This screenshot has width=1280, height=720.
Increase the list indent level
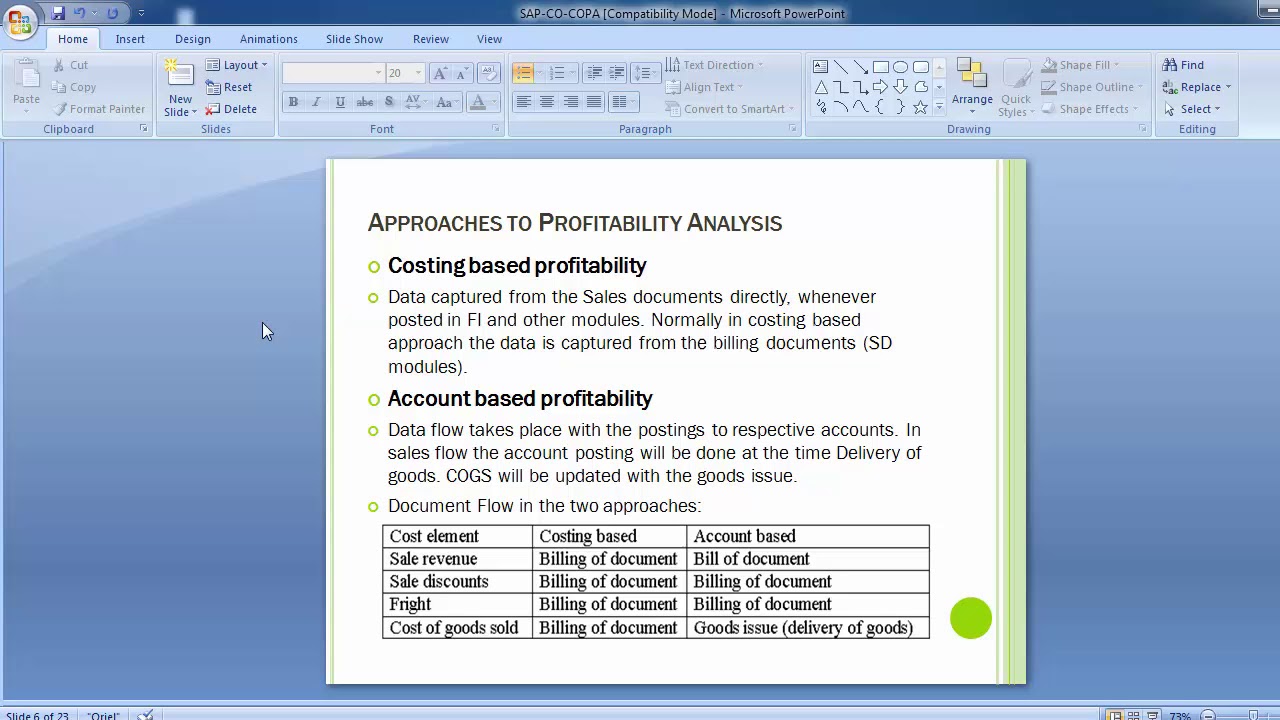tap(617, 73)
